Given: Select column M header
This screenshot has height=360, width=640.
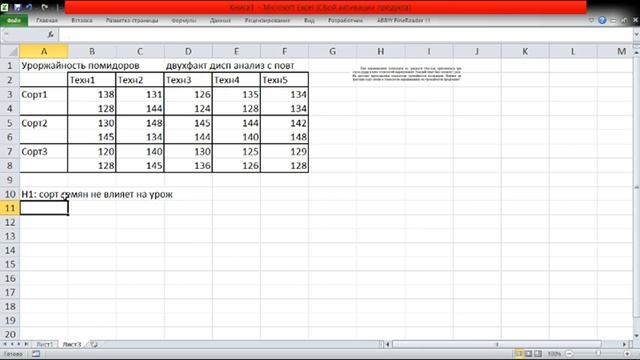Looking at the screenshot, I should [621, 51].
